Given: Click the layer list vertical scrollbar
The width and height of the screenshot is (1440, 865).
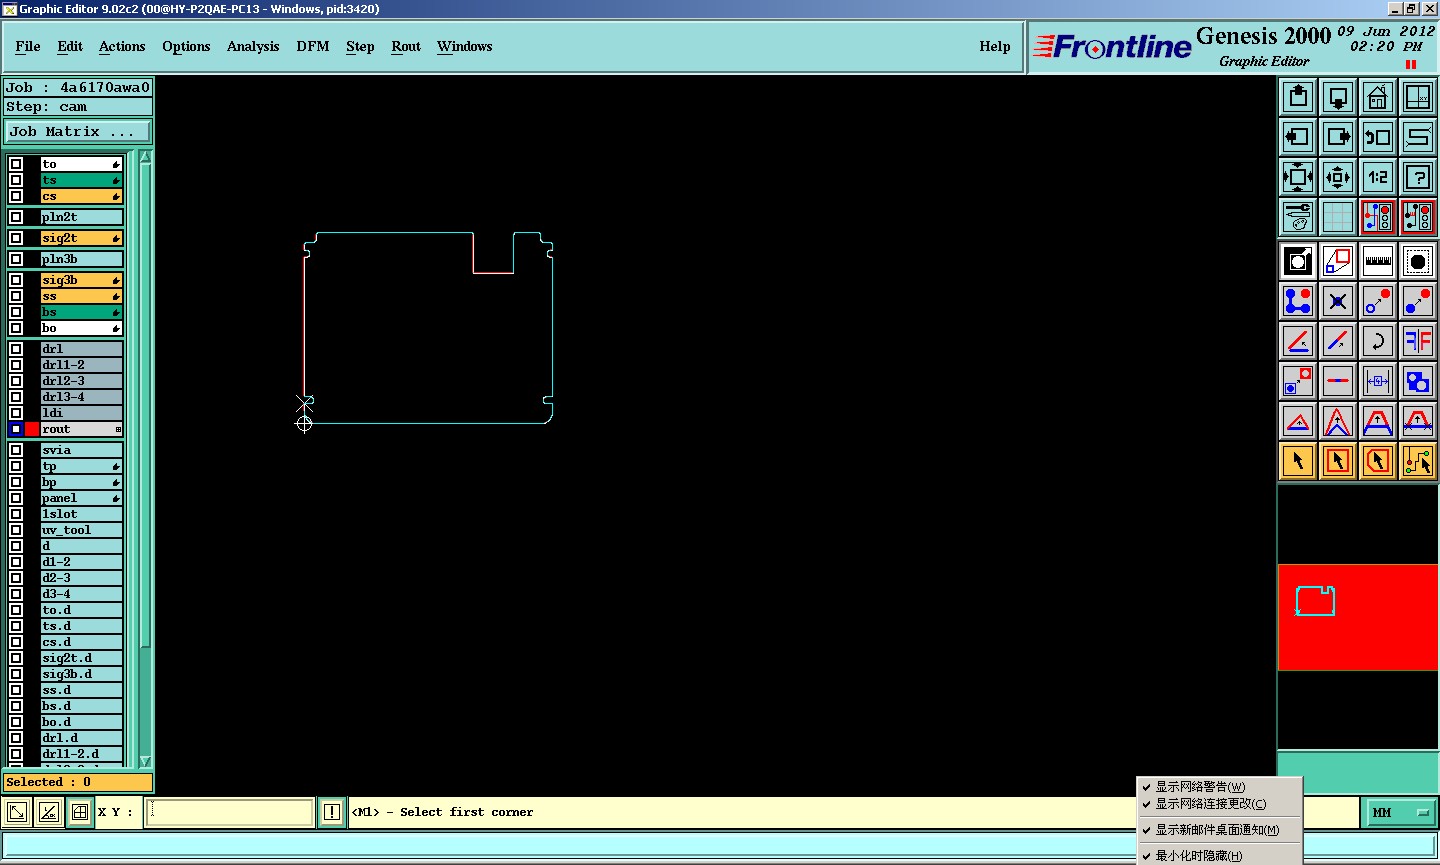Looking at the screenshot, I should point(145,458).
